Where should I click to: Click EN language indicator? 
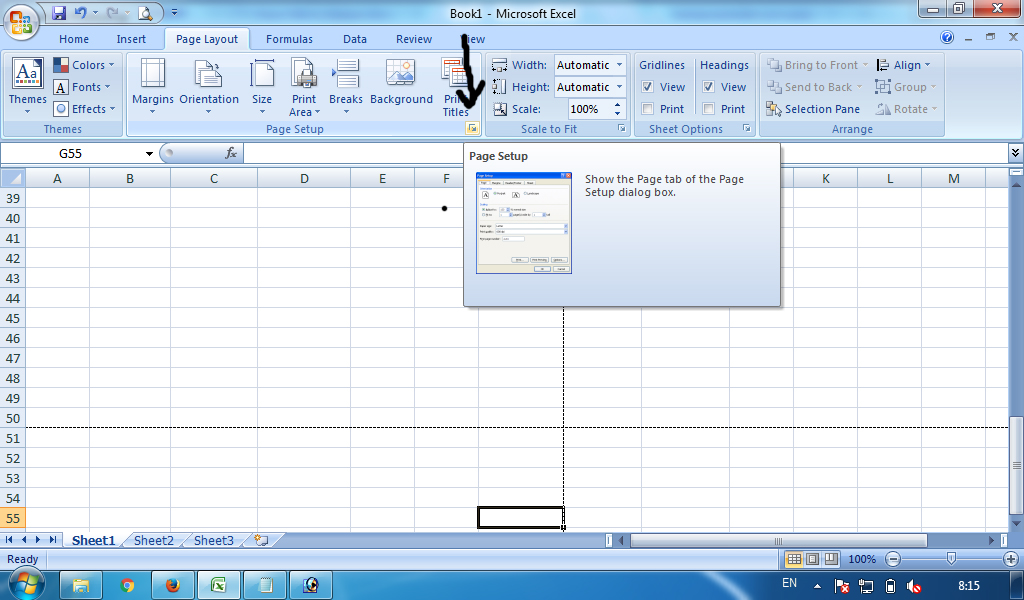[x=790, y=583]
